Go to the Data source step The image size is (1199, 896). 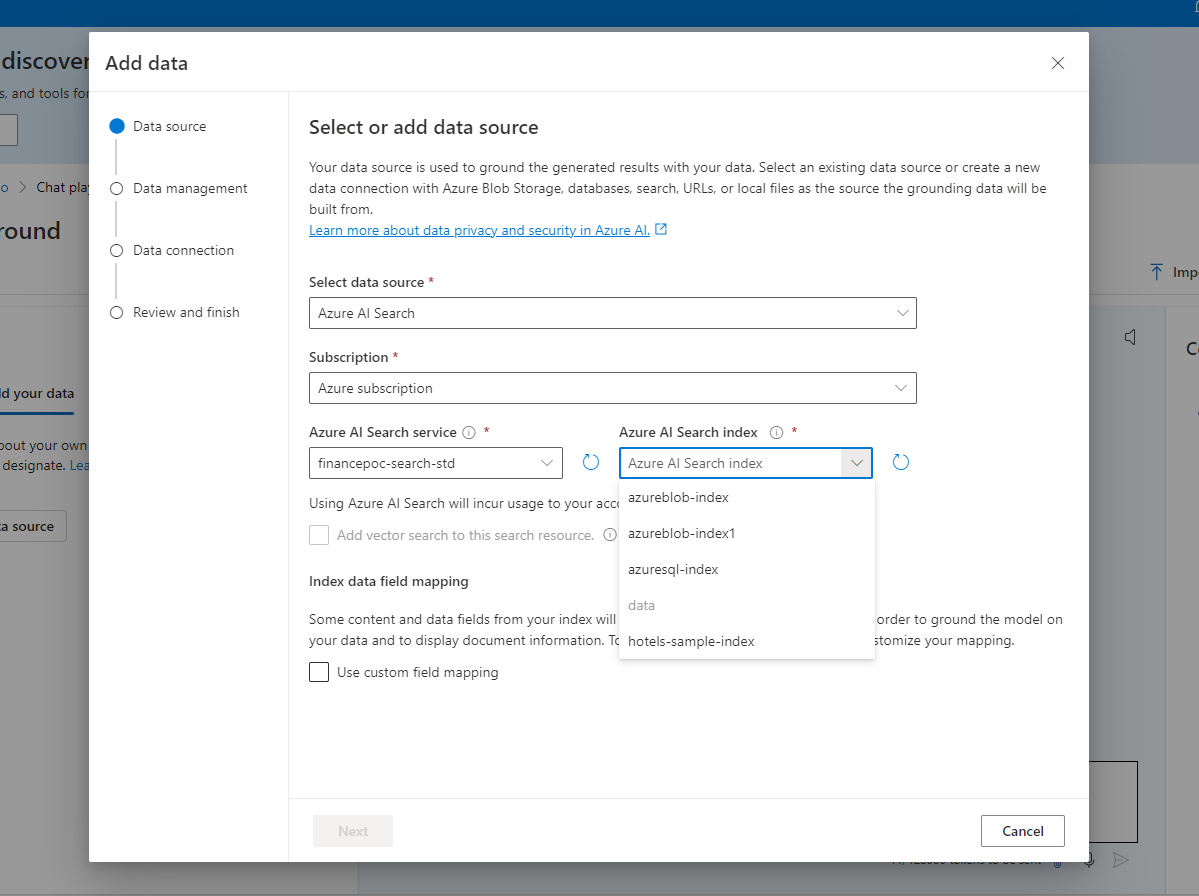(158, 126)
